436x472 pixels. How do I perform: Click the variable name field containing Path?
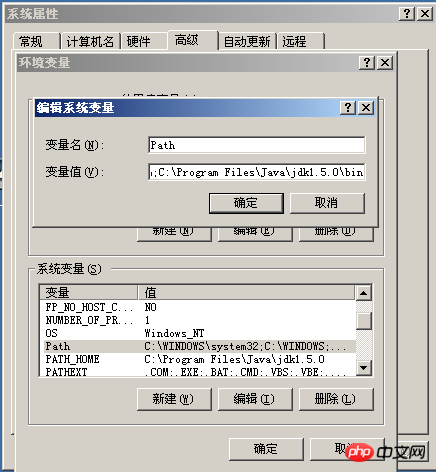(x=257, y=145)
